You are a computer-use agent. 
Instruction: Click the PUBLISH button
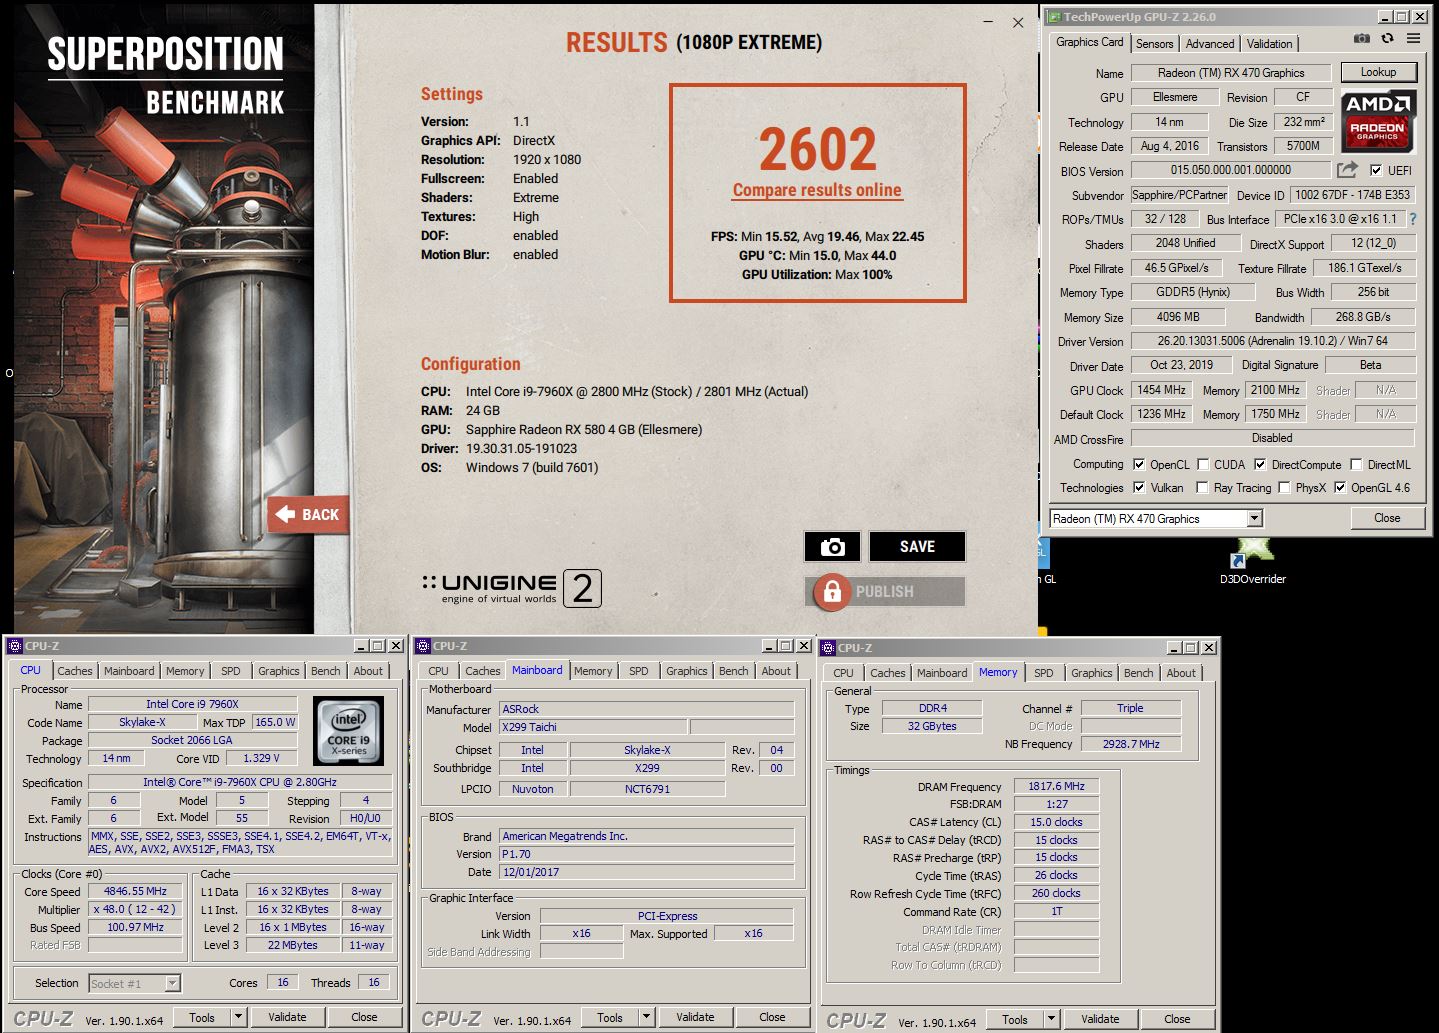coord(885,592)
